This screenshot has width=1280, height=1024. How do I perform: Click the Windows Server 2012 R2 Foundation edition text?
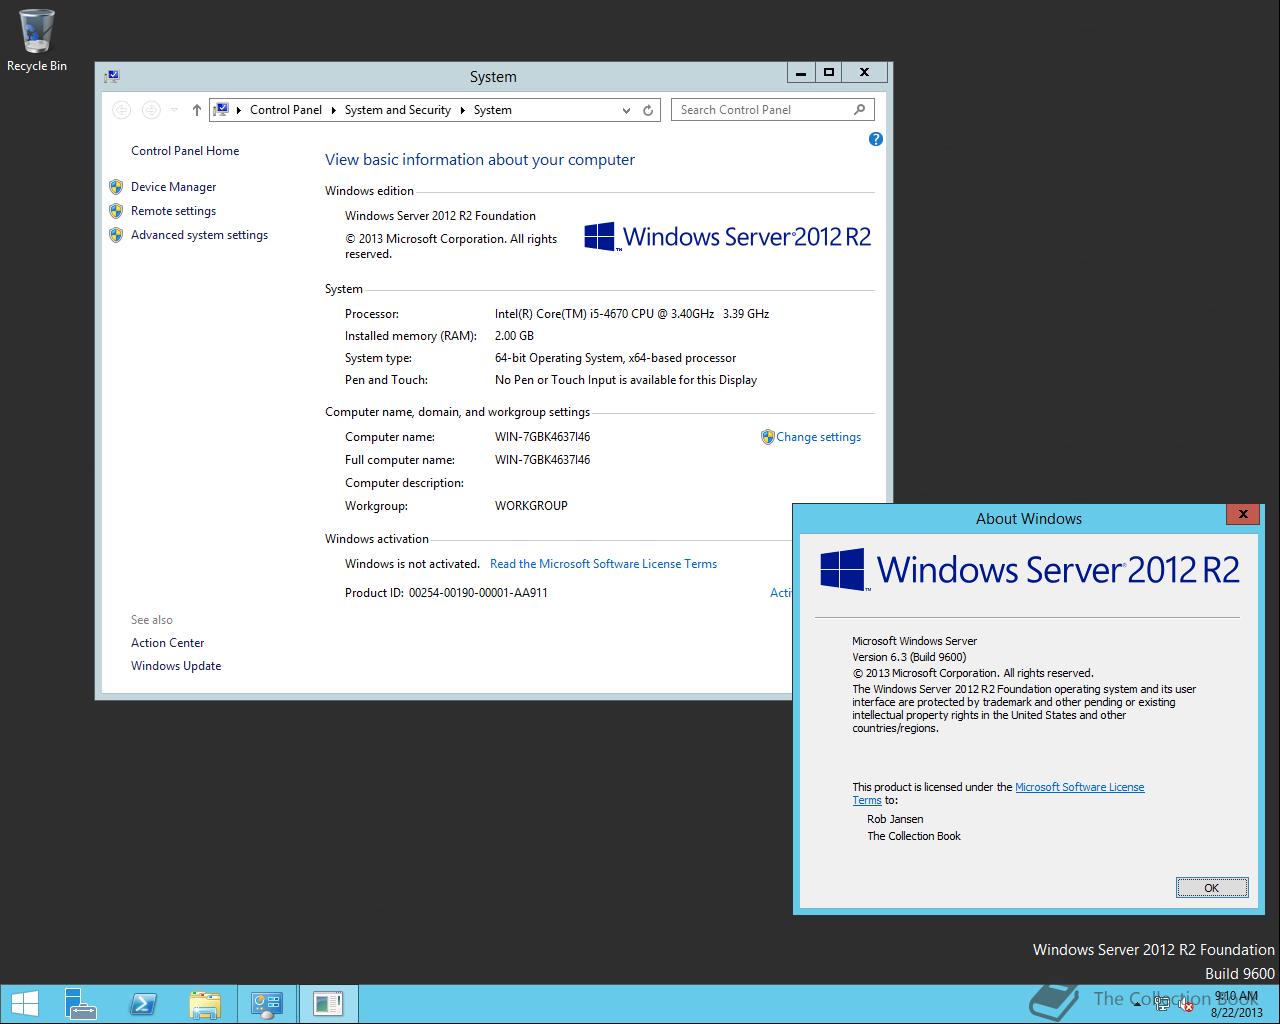(440, 216)
